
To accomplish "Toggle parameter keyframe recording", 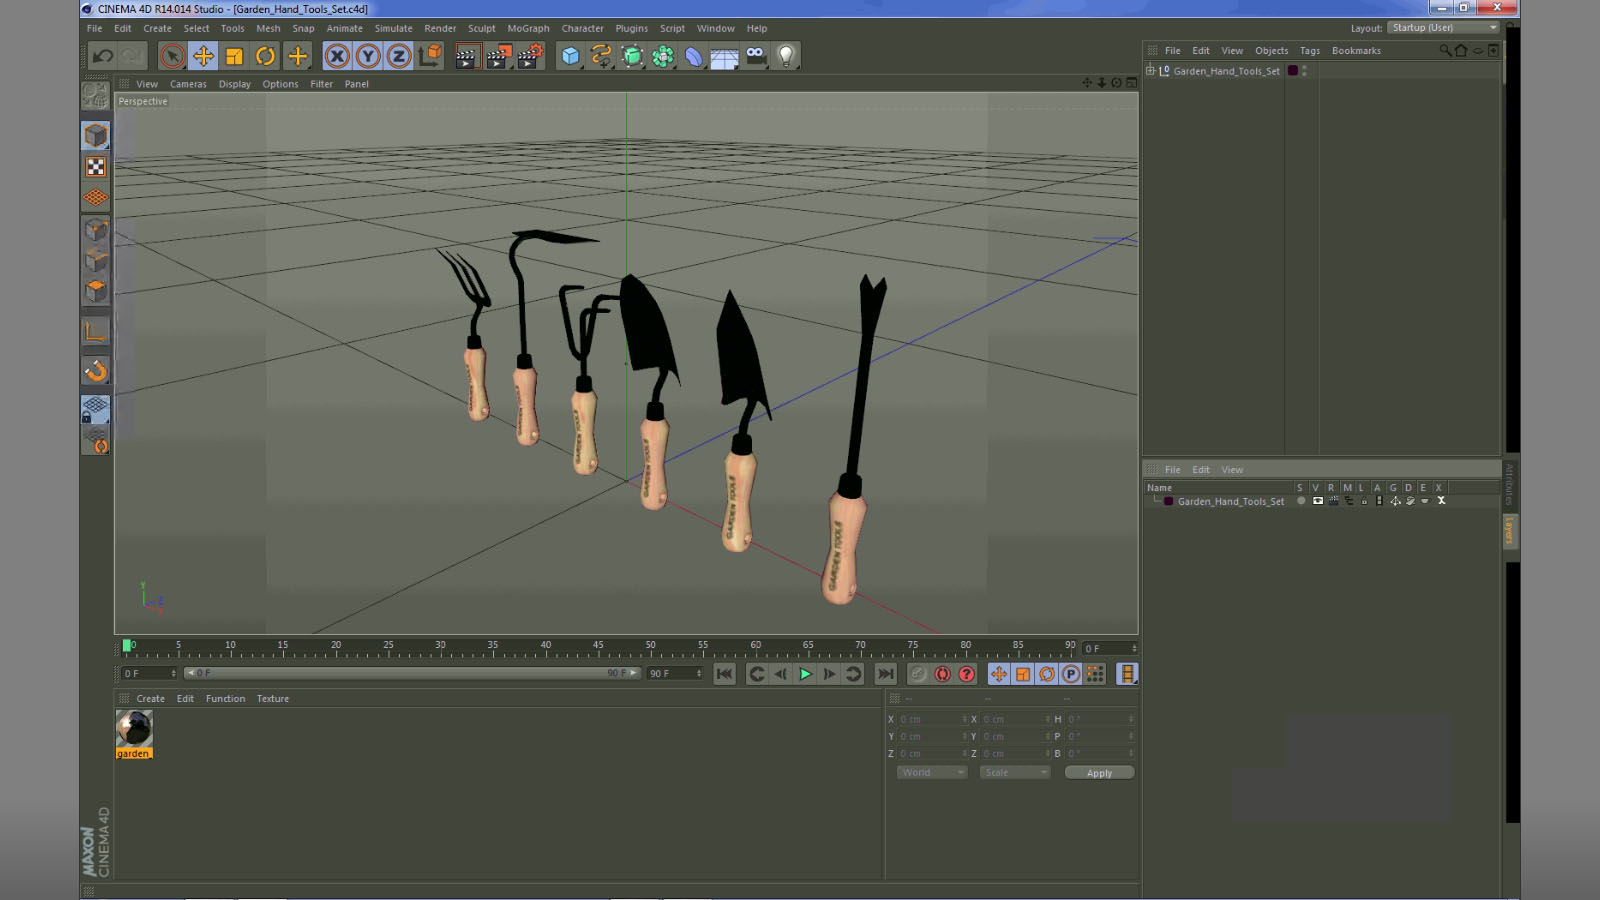I will [1071, 674].
